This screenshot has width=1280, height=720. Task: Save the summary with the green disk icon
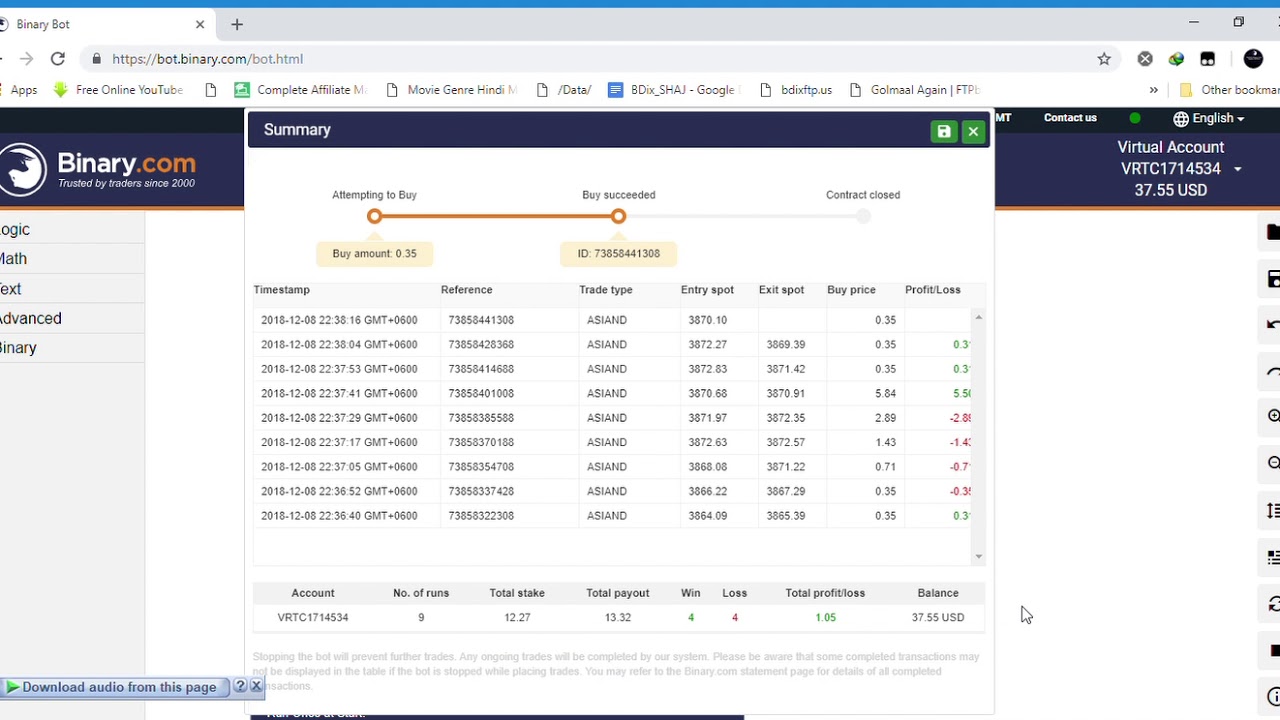(x=943, y=131)
